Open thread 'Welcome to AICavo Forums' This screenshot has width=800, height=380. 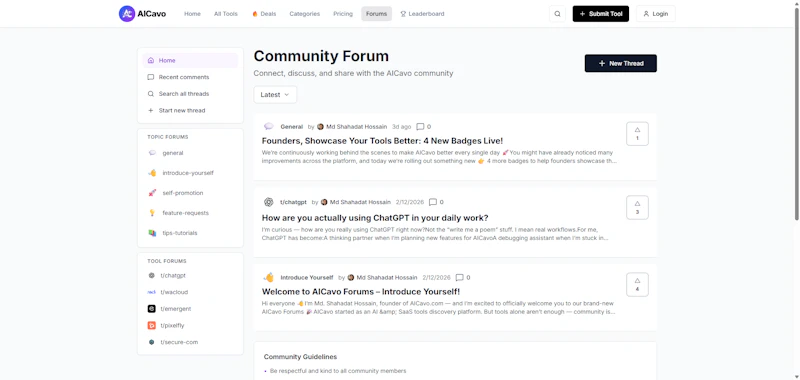click(361, 292)
